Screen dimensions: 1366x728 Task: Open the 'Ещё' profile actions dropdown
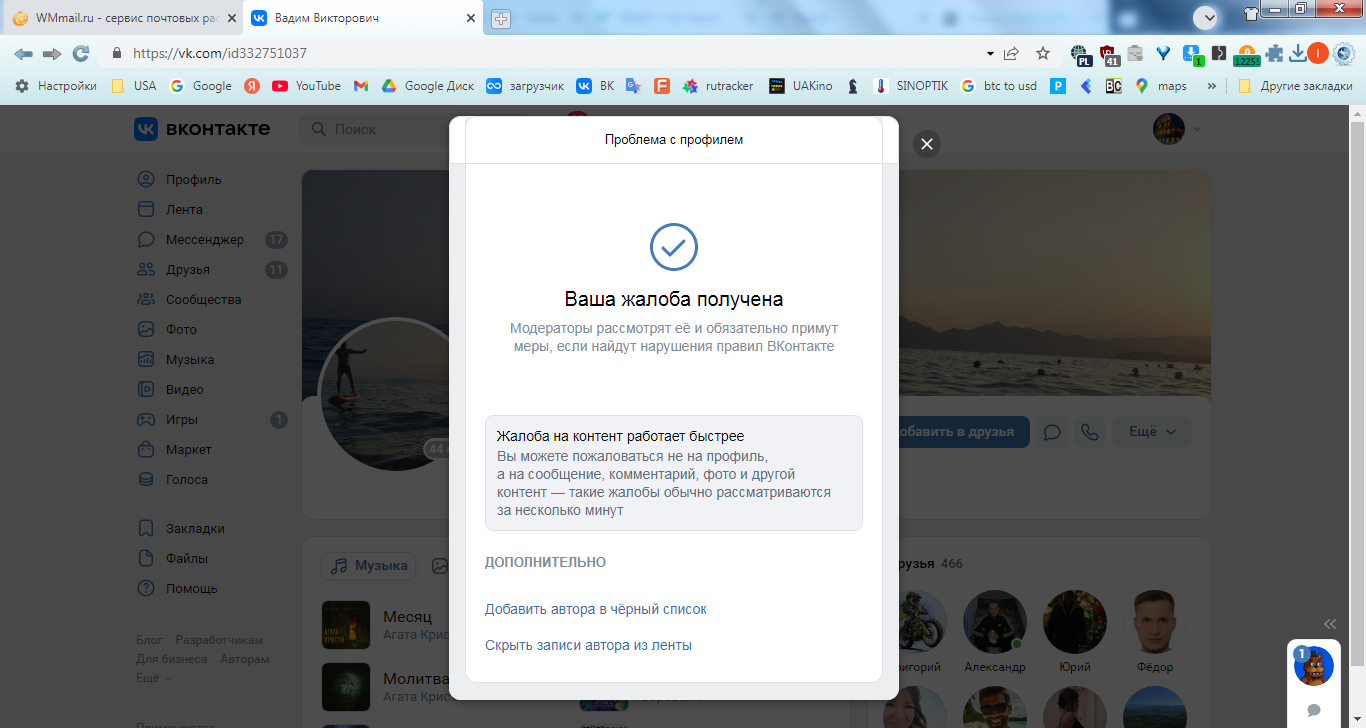point(1152,432)
